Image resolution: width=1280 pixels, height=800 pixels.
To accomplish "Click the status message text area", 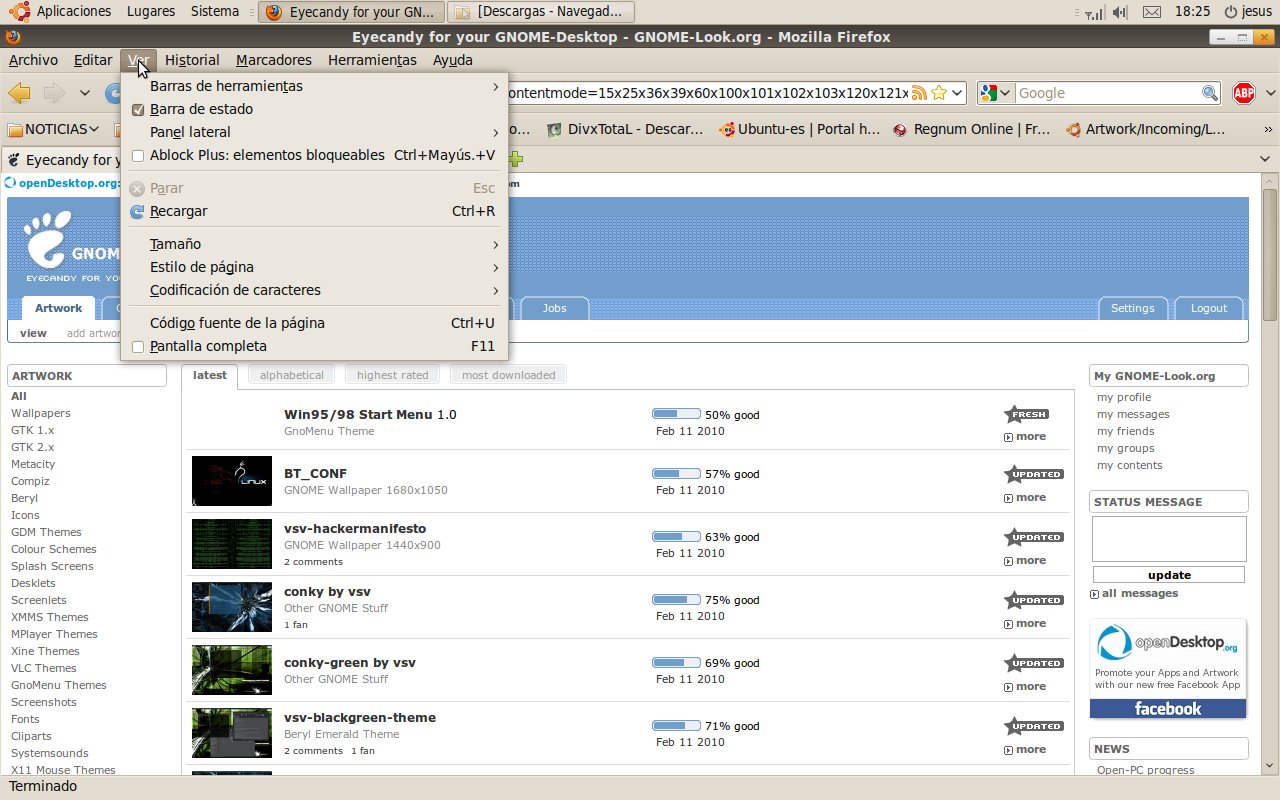I will 1169,539.
